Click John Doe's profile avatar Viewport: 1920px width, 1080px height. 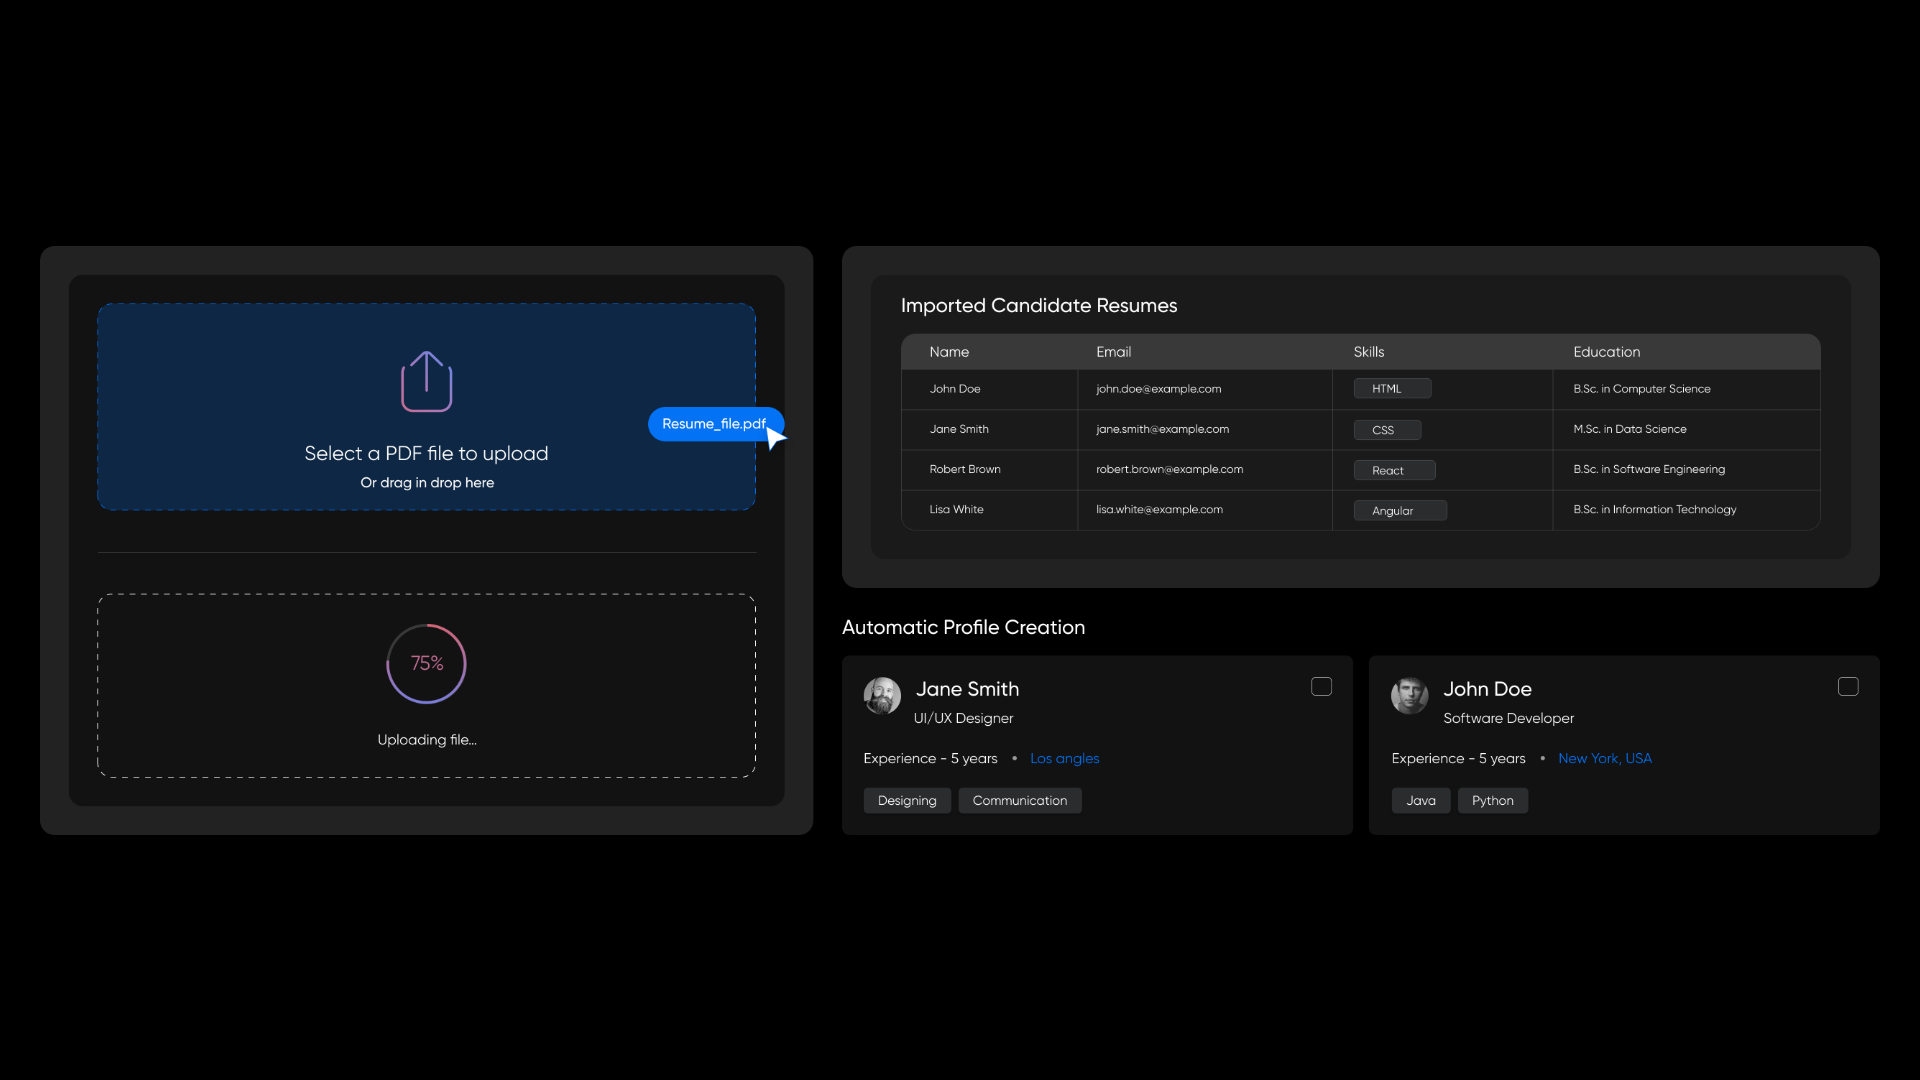coord(1409,695)
